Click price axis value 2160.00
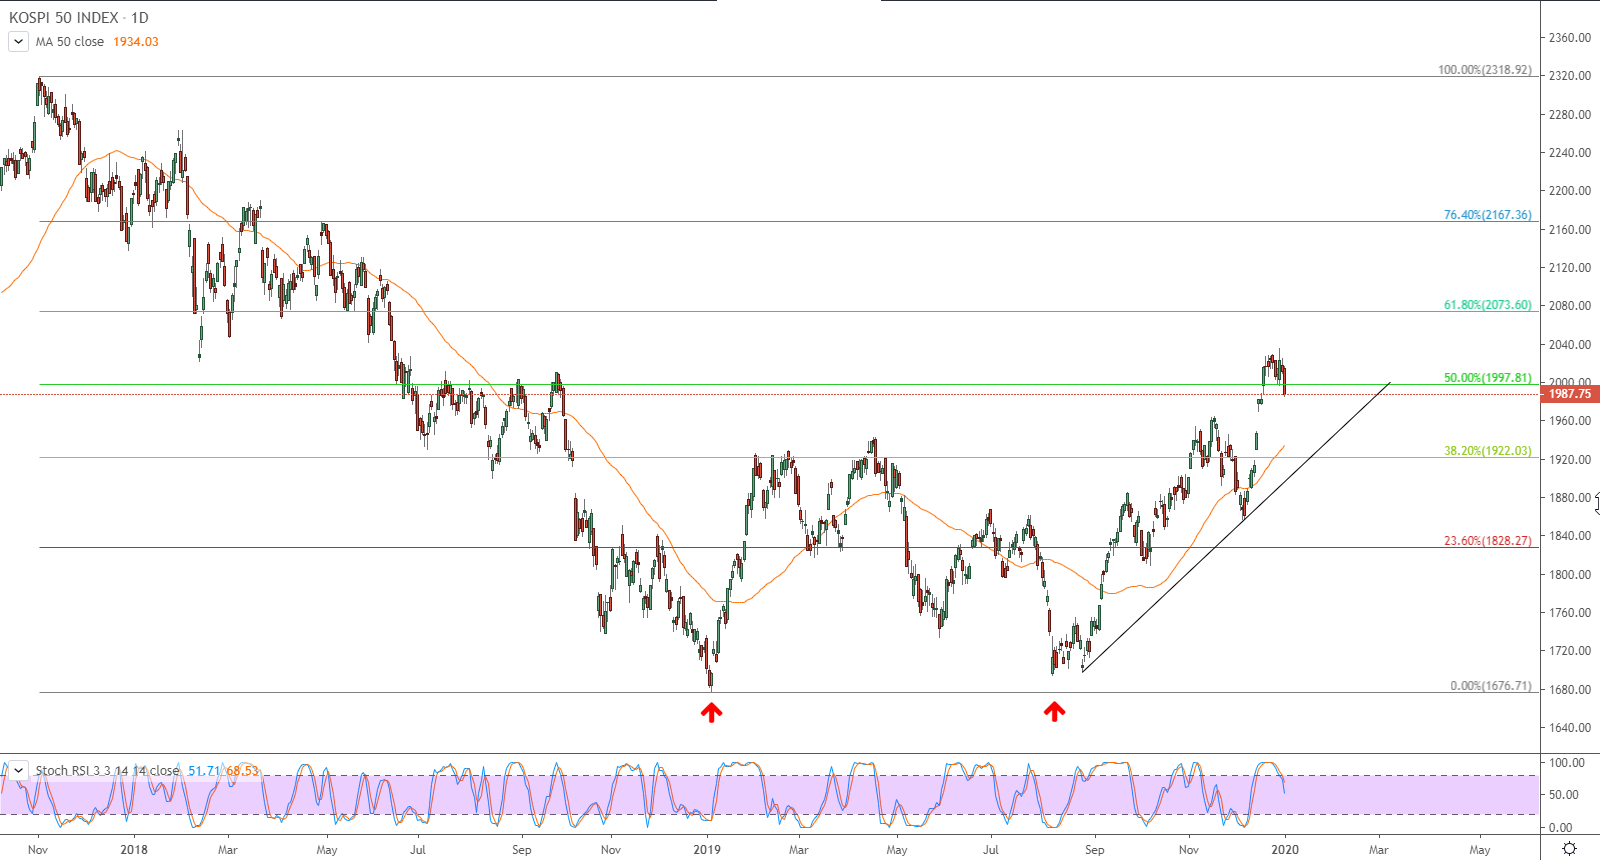1600x860 pixels. point(1570,230)
